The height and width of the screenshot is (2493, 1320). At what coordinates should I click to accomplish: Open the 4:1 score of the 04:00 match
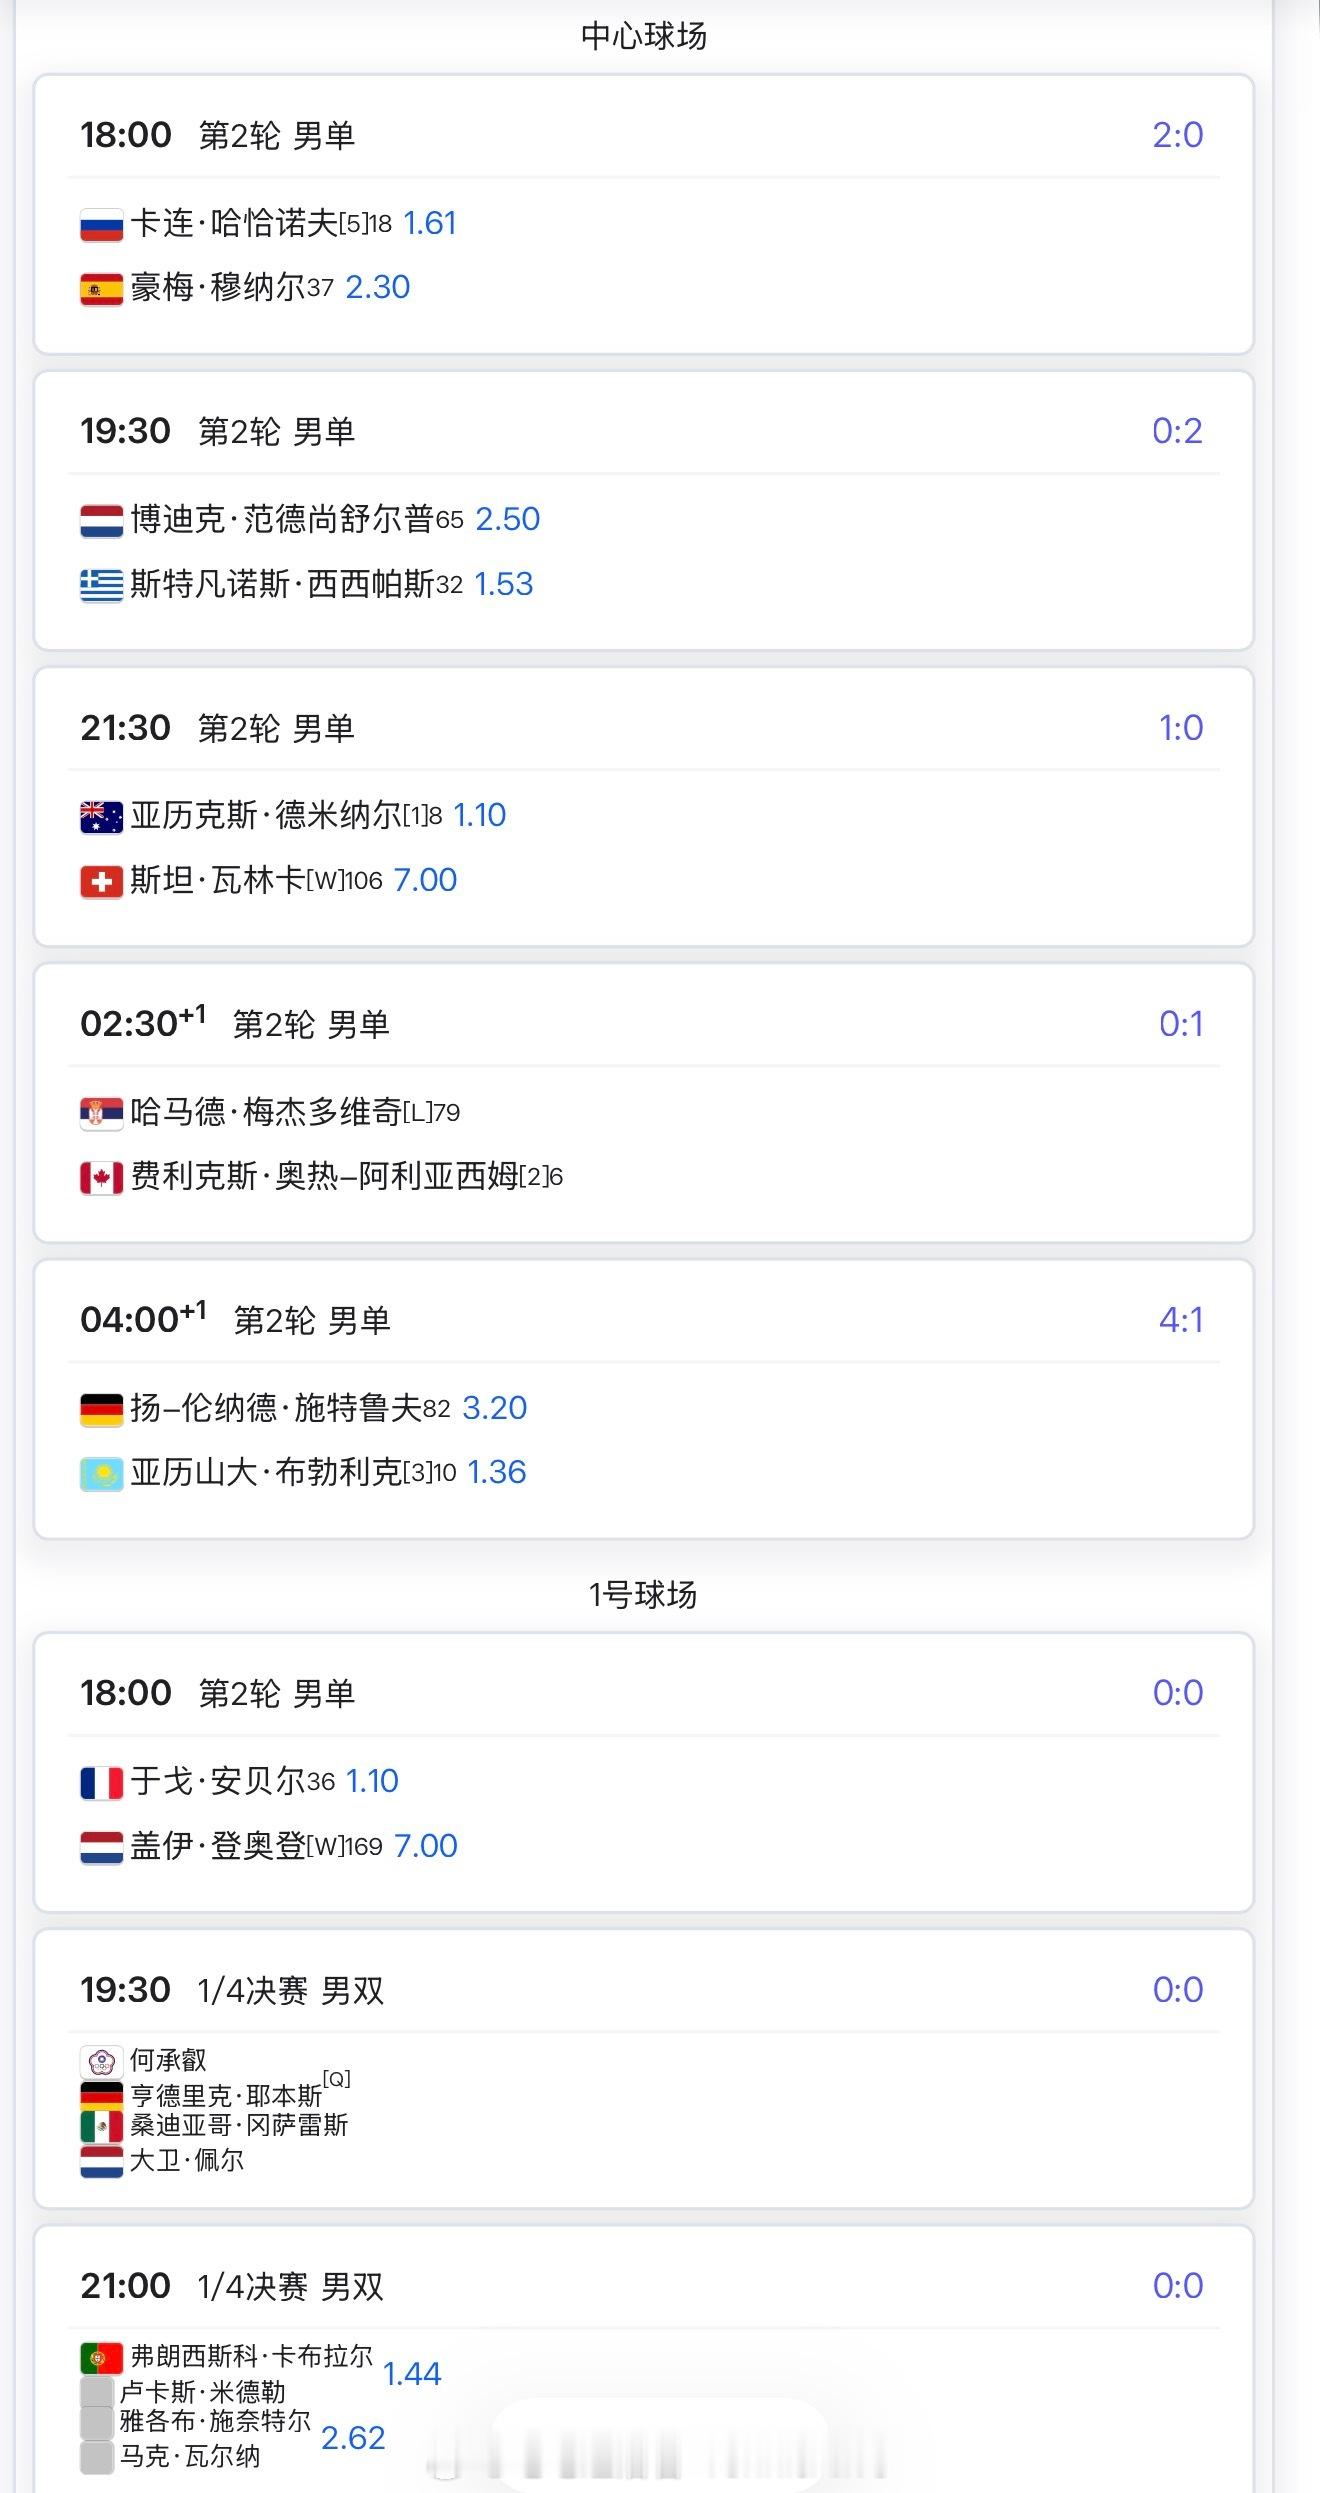(1181, 1320)
